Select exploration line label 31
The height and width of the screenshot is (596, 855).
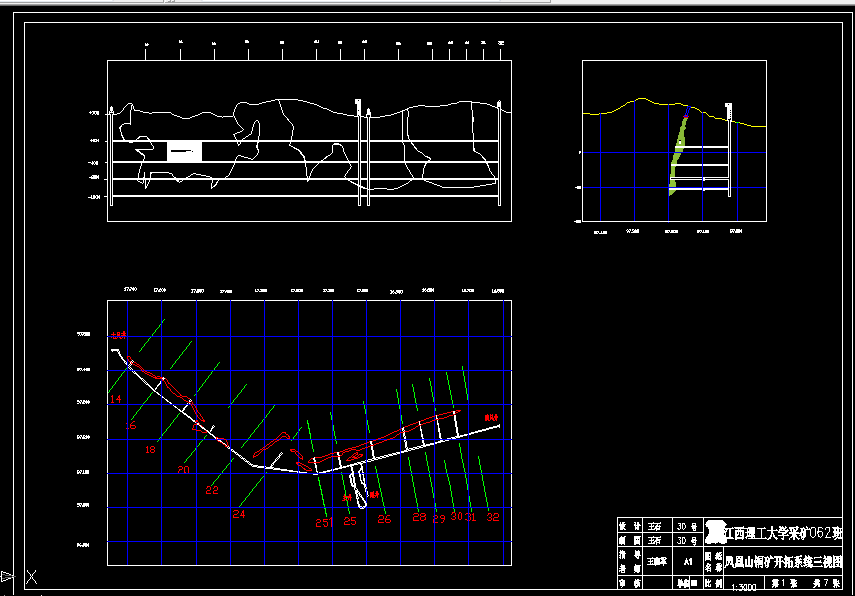[471, 517]
